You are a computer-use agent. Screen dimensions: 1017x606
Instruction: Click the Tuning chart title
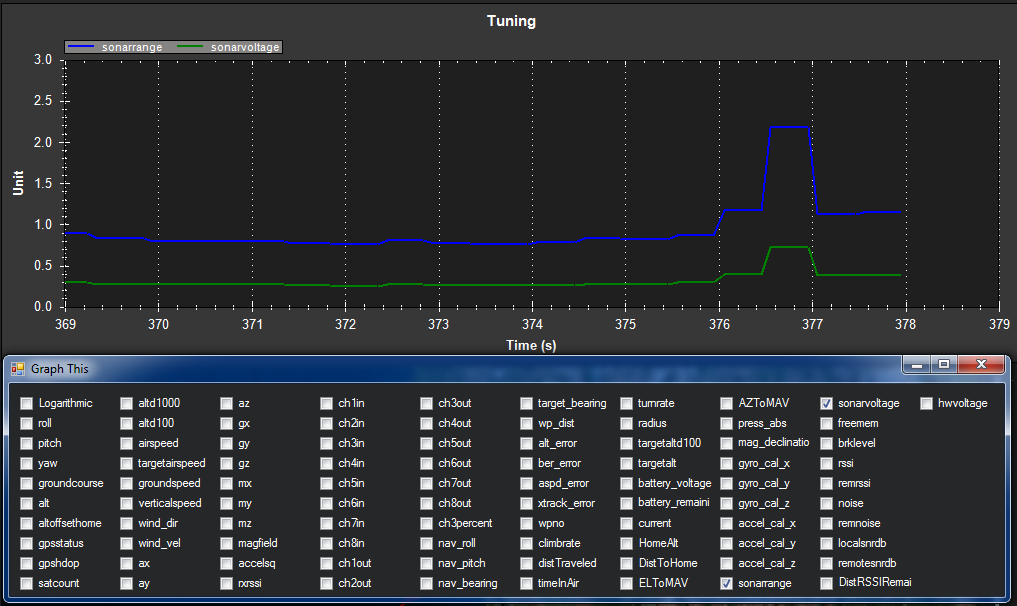(x=510, y=21)
